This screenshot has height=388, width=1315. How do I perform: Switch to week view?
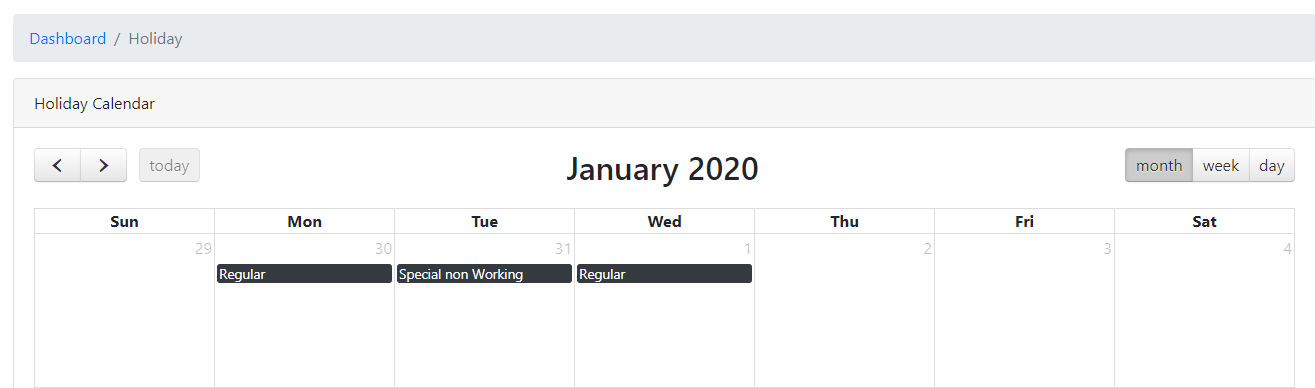(x=1221, y=165)
